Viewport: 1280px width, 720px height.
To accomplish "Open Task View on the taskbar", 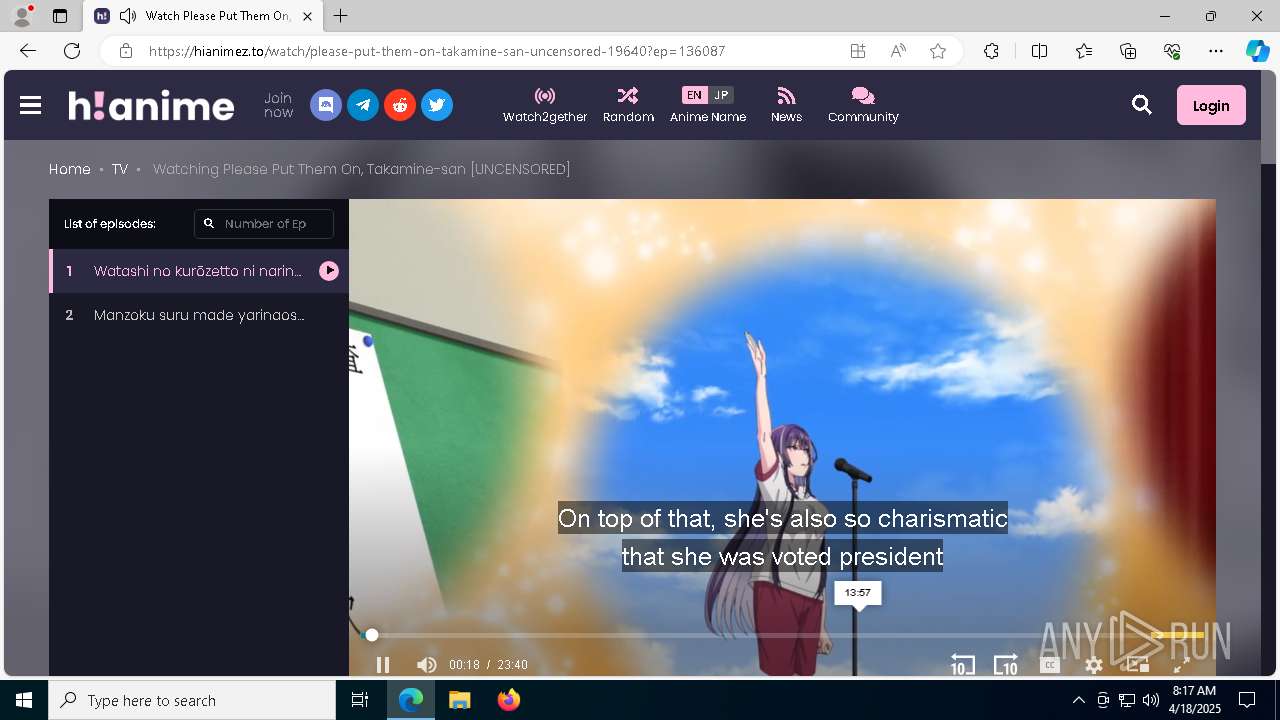I will coord(360,700).
